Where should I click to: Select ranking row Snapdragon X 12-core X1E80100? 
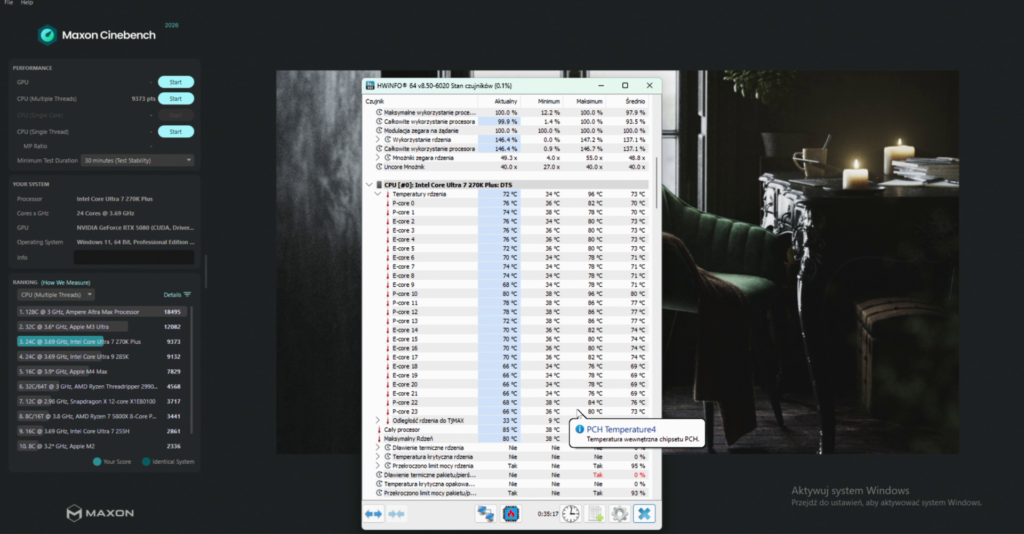point(101,401)
